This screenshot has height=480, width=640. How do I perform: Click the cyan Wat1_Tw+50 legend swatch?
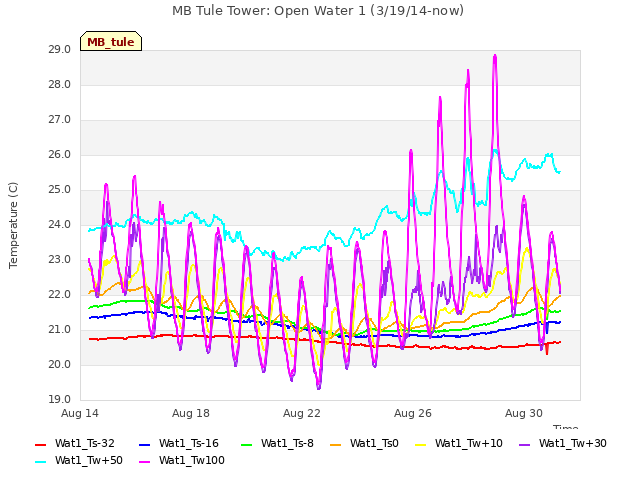(41, 462)
